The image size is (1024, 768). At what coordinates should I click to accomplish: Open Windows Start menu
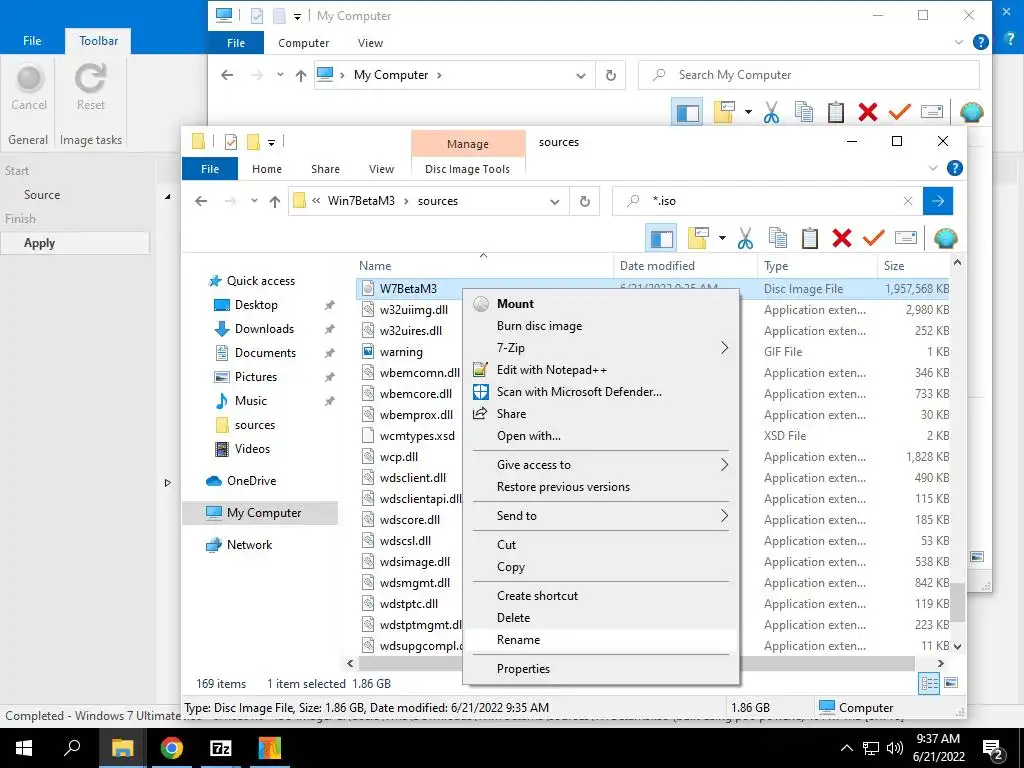pos(24,748)
